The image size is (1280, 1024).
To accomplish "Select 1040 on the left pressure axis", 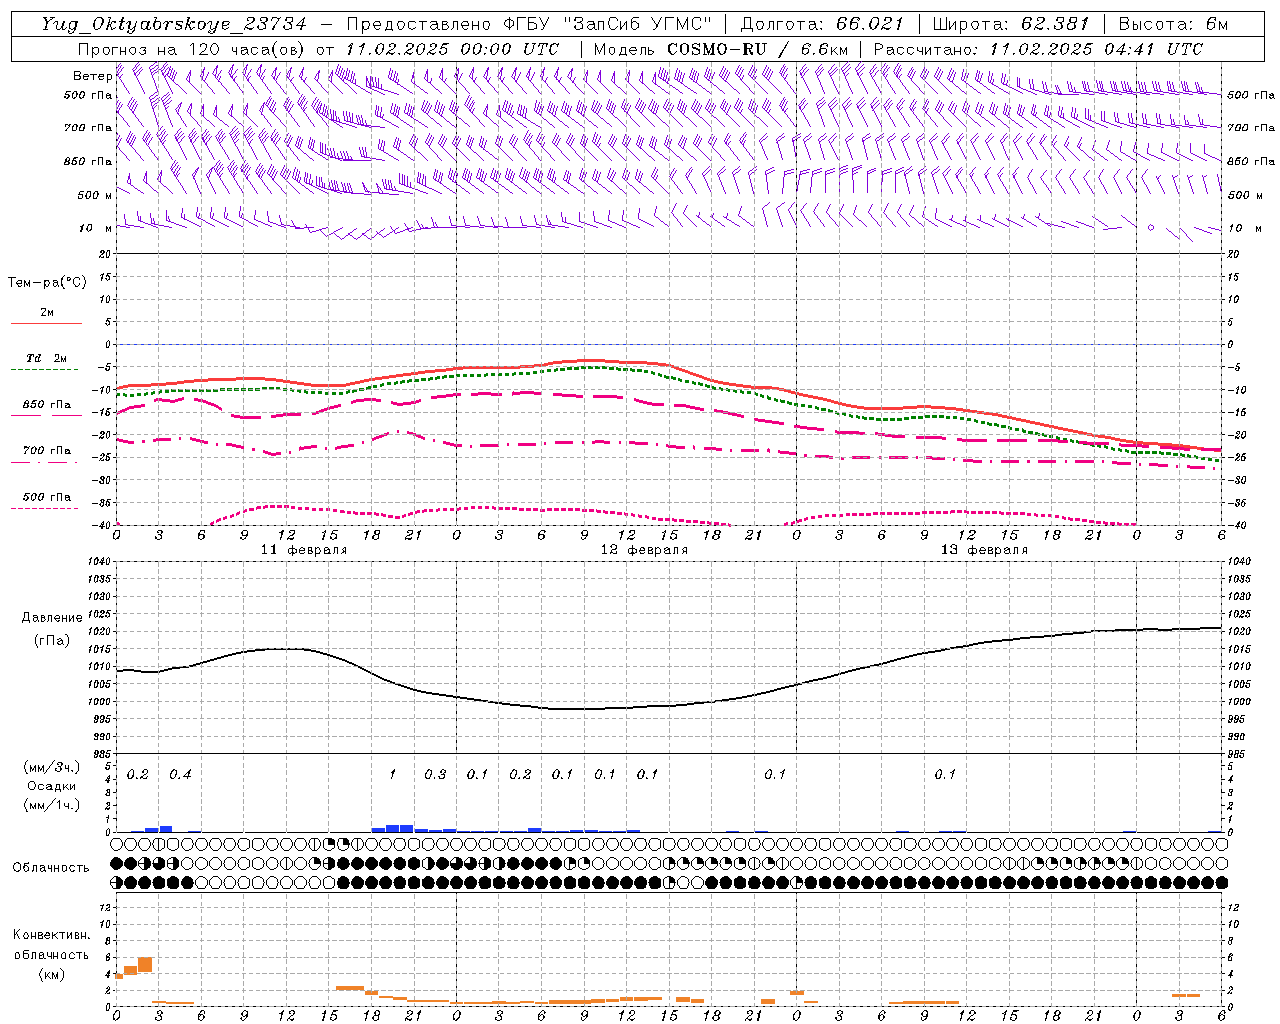I will [x=99, y=562].
